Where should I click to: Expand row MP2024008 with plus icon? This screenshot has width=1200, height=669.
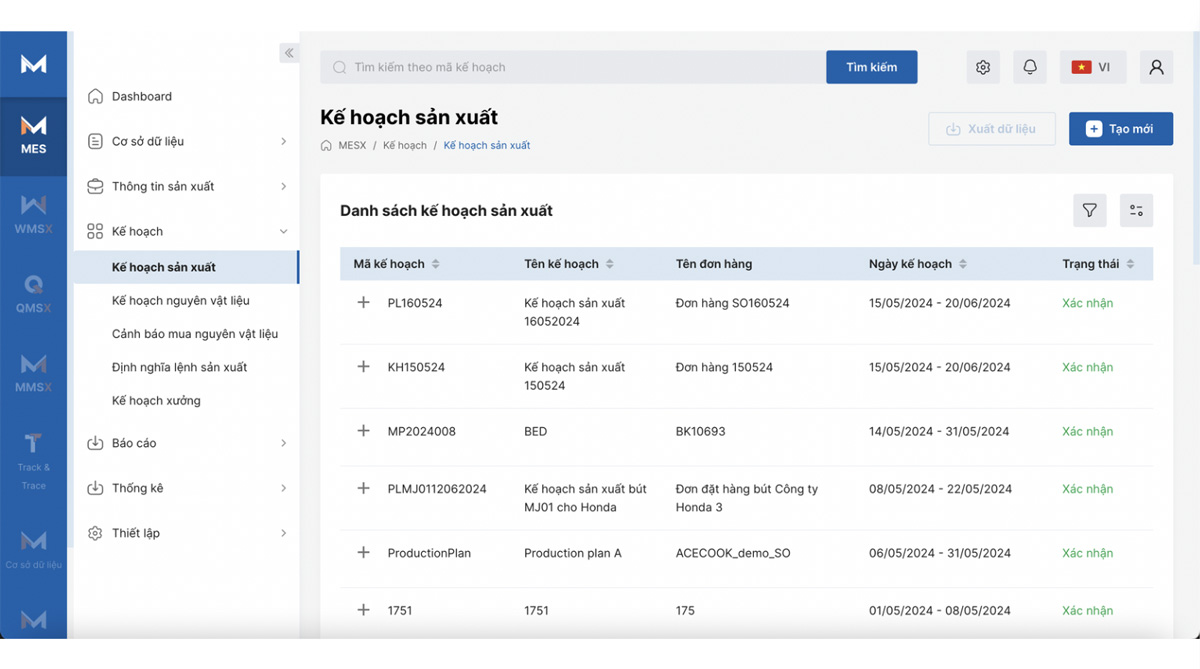[x=363, y=431]
